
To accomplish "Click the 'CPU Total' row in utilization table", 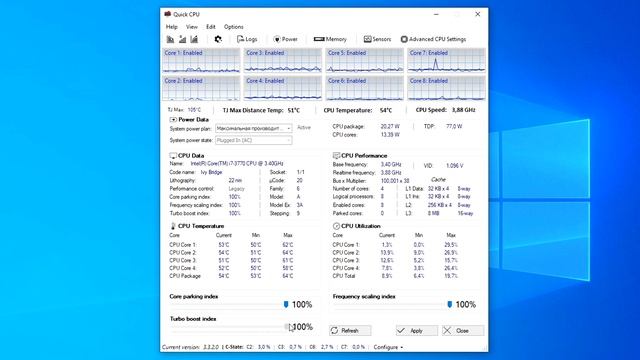I will [x=395, y=276].
